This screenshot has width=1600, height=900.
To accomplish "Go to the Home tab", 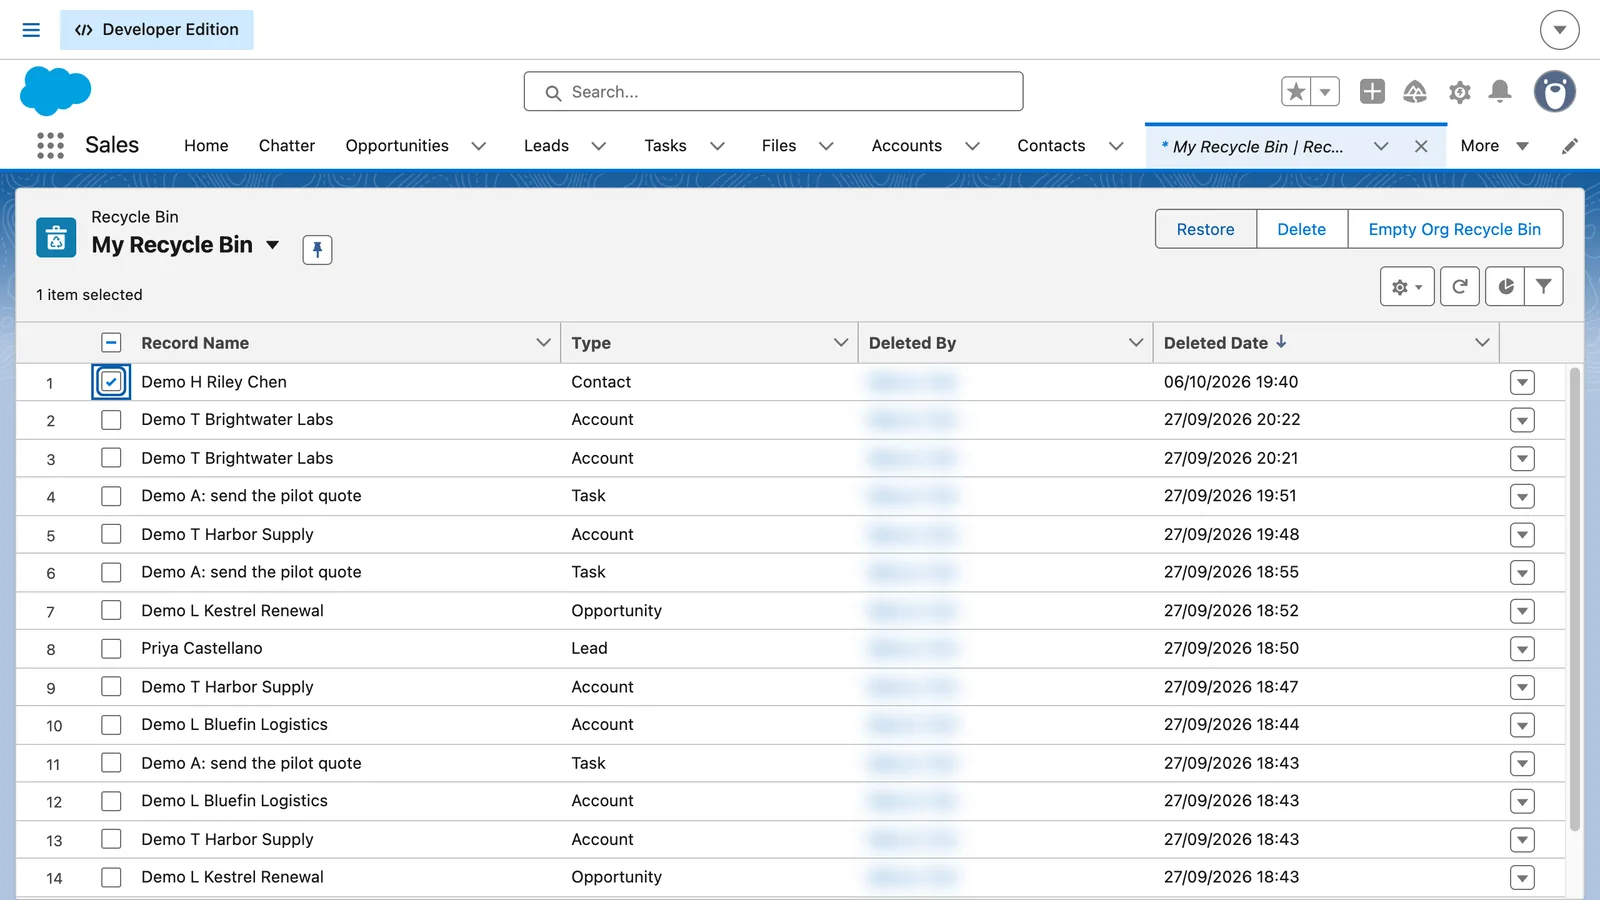I will coord(206,146).
